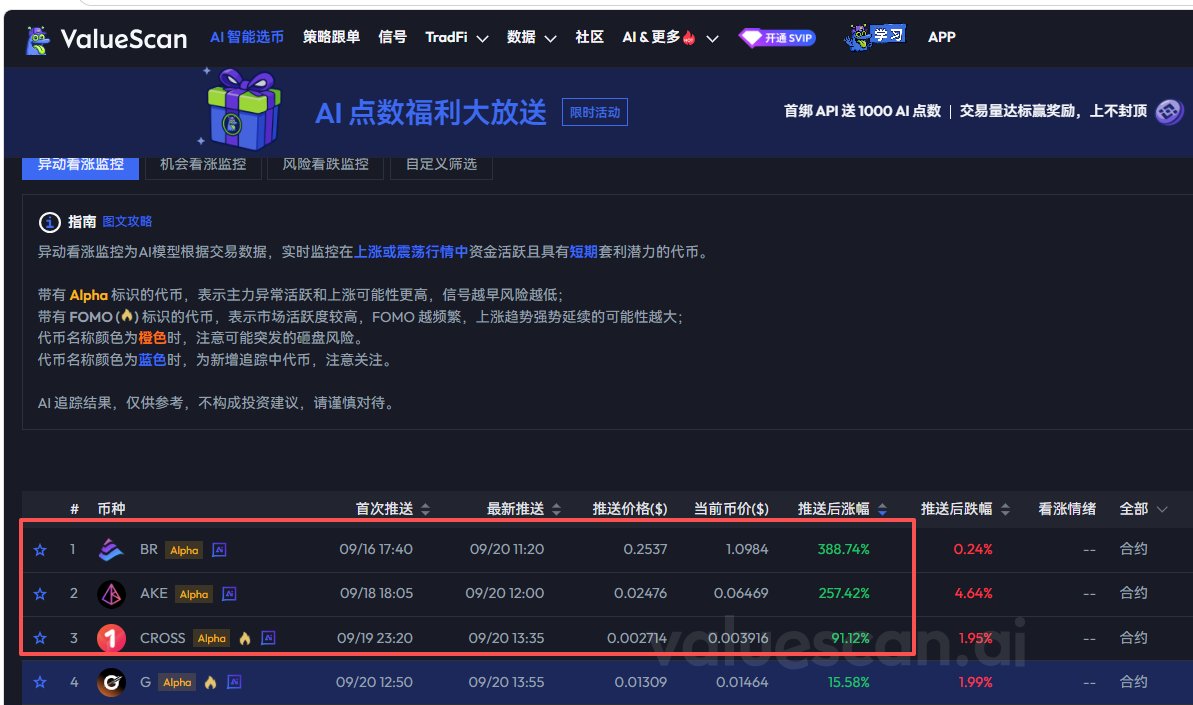
Task: Favorite the CROSS row star
Action: coord(40,638)
